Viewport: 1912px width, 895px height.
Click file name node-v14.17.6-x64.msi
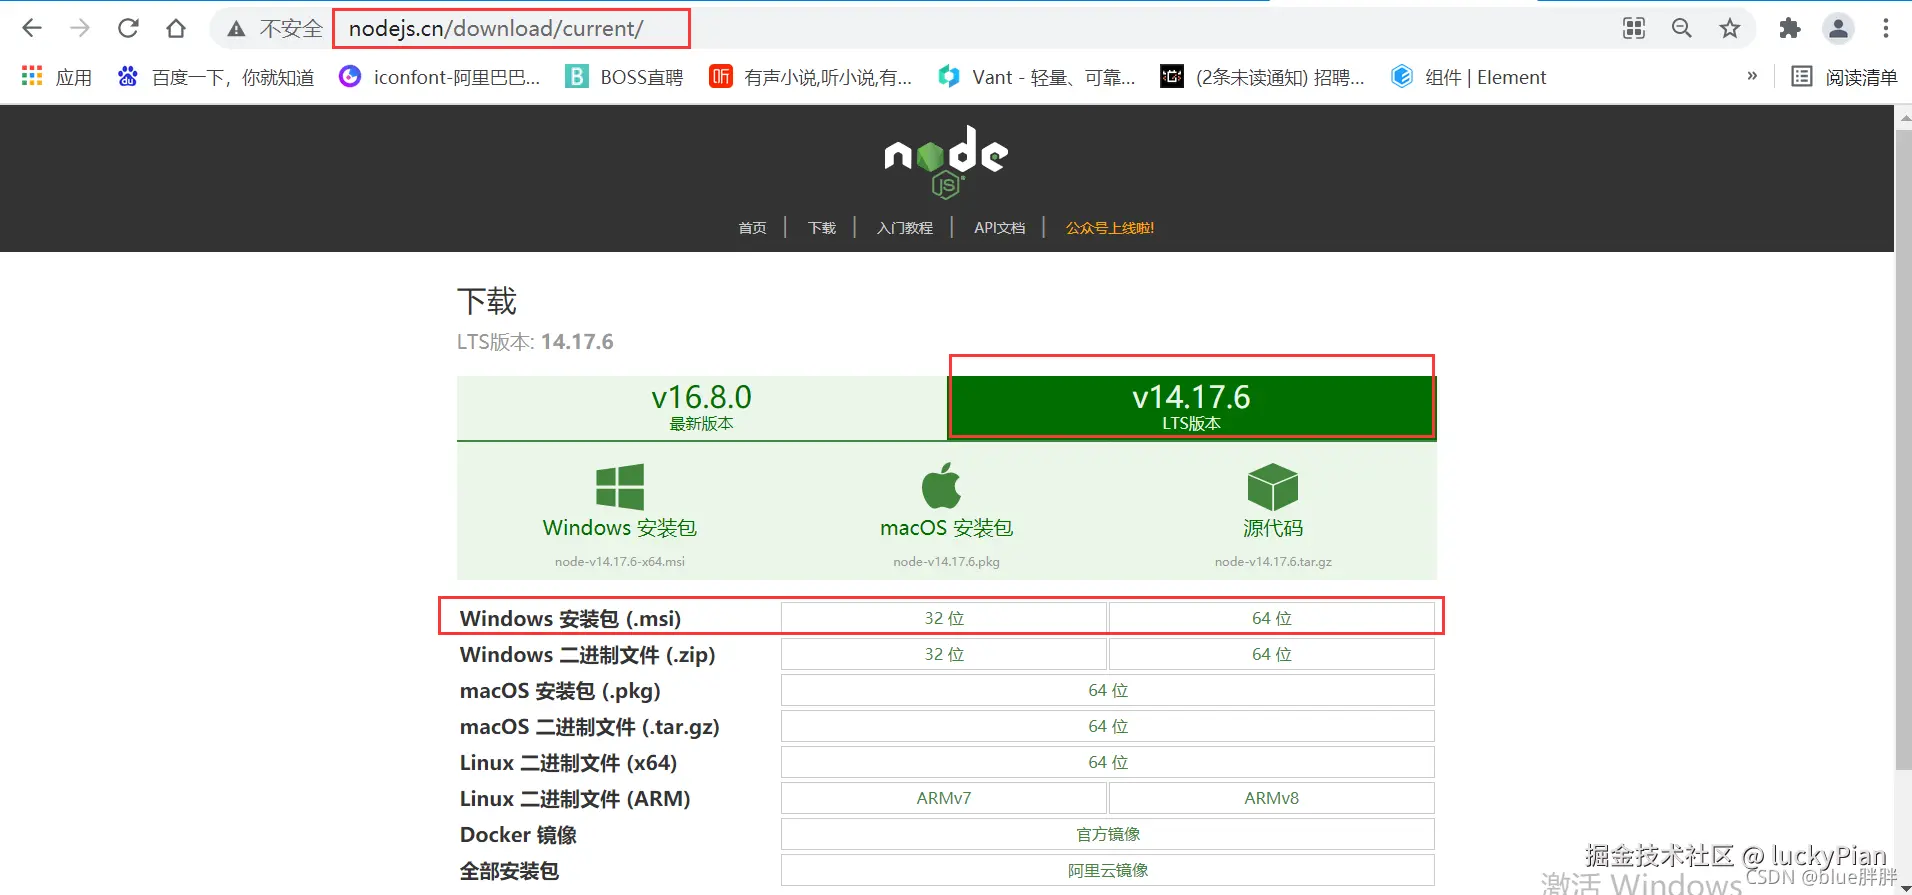(x=620, y=562)
